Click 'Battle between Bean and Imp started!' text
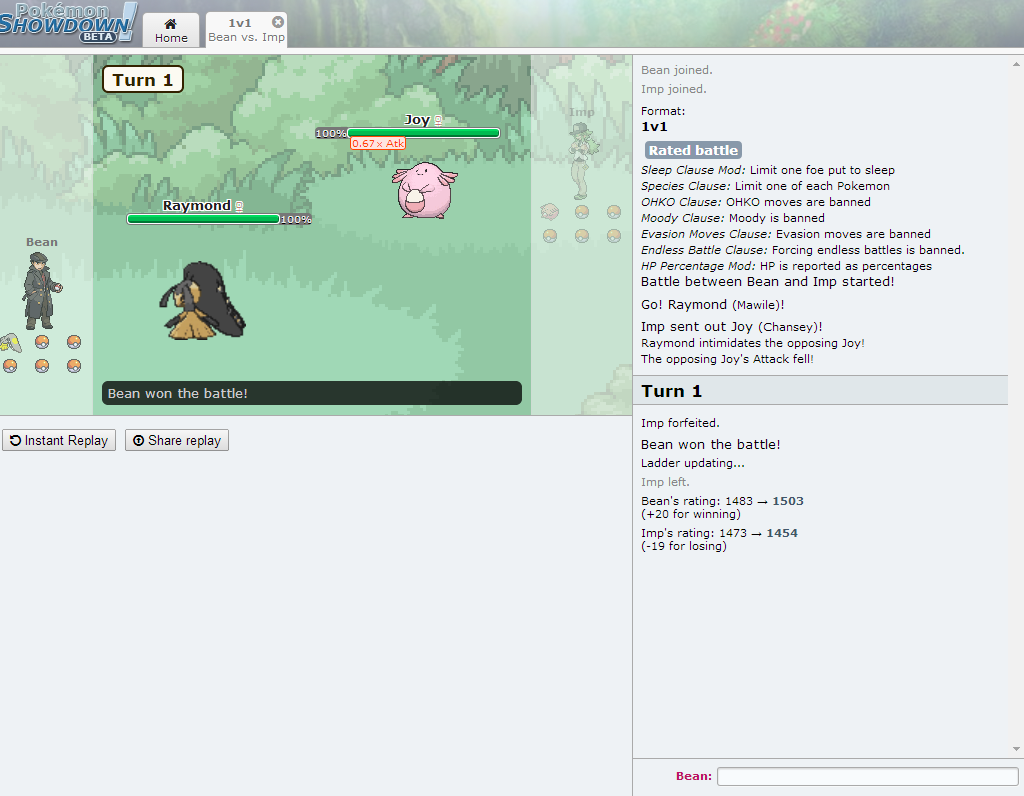The image size is (1024, 796). tap(767, 281)
